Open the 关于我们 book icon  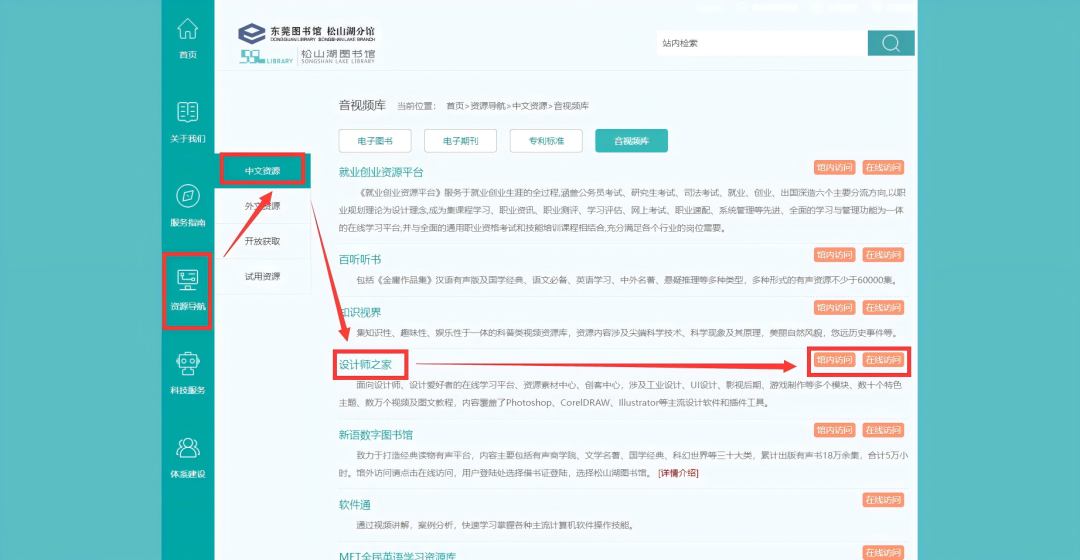[x=187, y=112]
